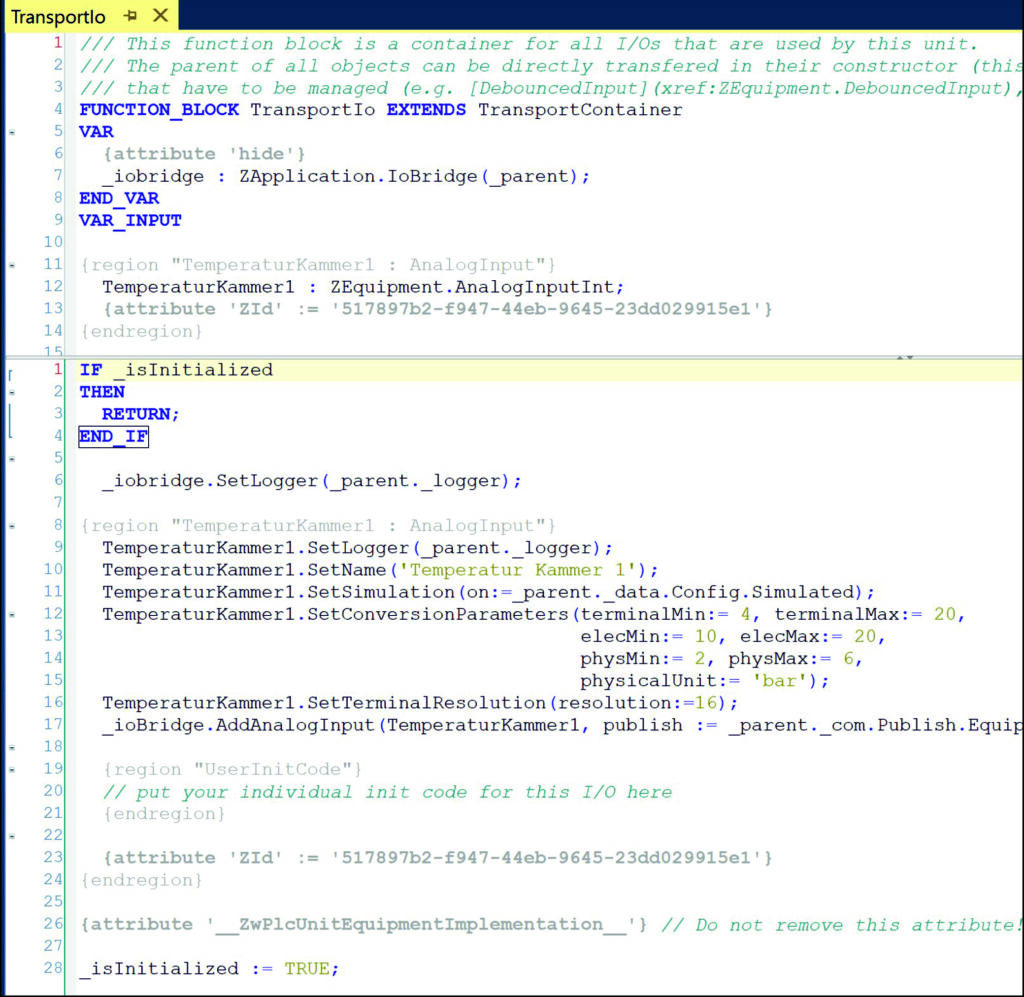Click _iobridge.SetLogger call on line 6
The width and height of the screenshot is (1024, 997).
pos(312,481)
